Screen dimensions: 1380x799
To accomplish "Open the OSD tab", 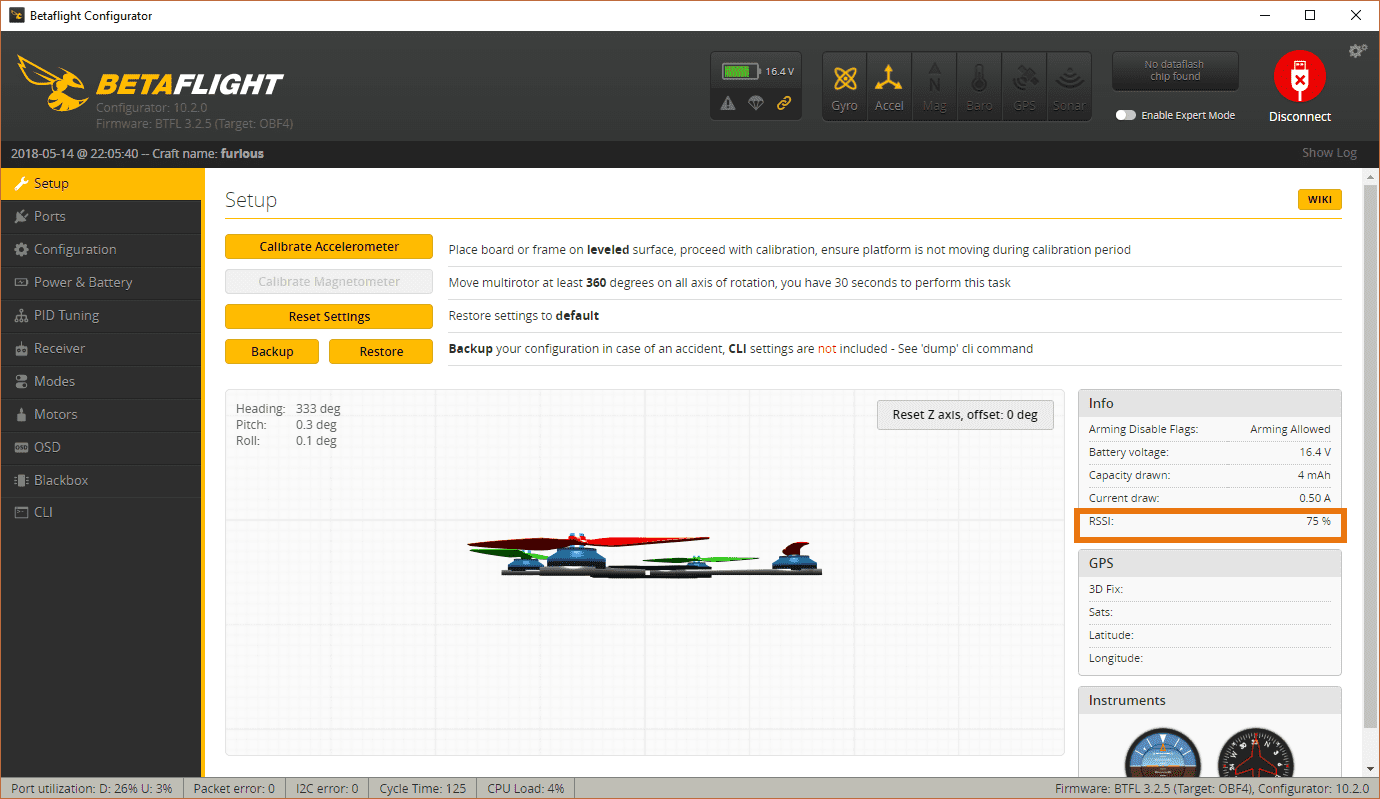I will (101, 447).
